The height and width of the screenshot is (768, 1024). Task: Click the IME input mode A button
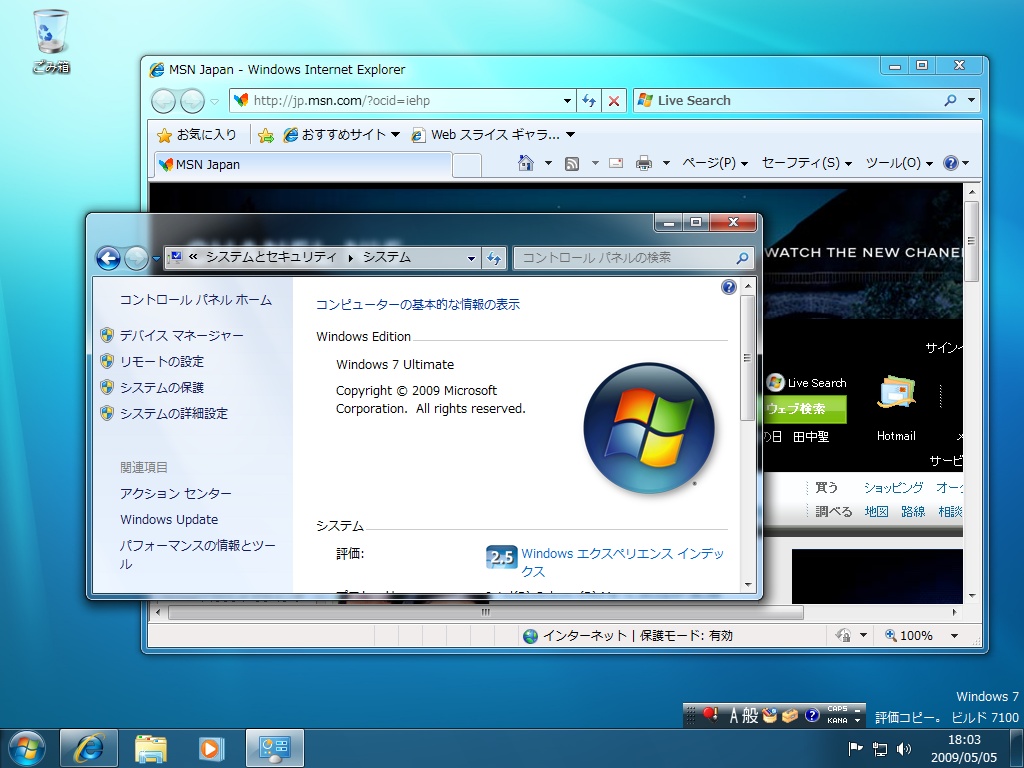[x=733, y=716]
